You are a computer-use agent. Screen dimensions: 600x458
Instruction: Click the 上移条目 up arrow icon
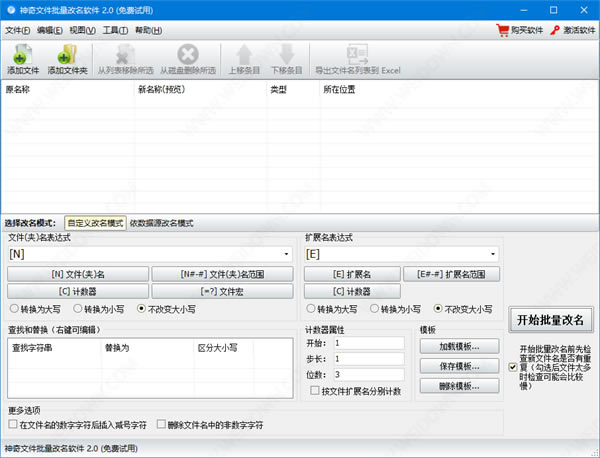(243, 55)
